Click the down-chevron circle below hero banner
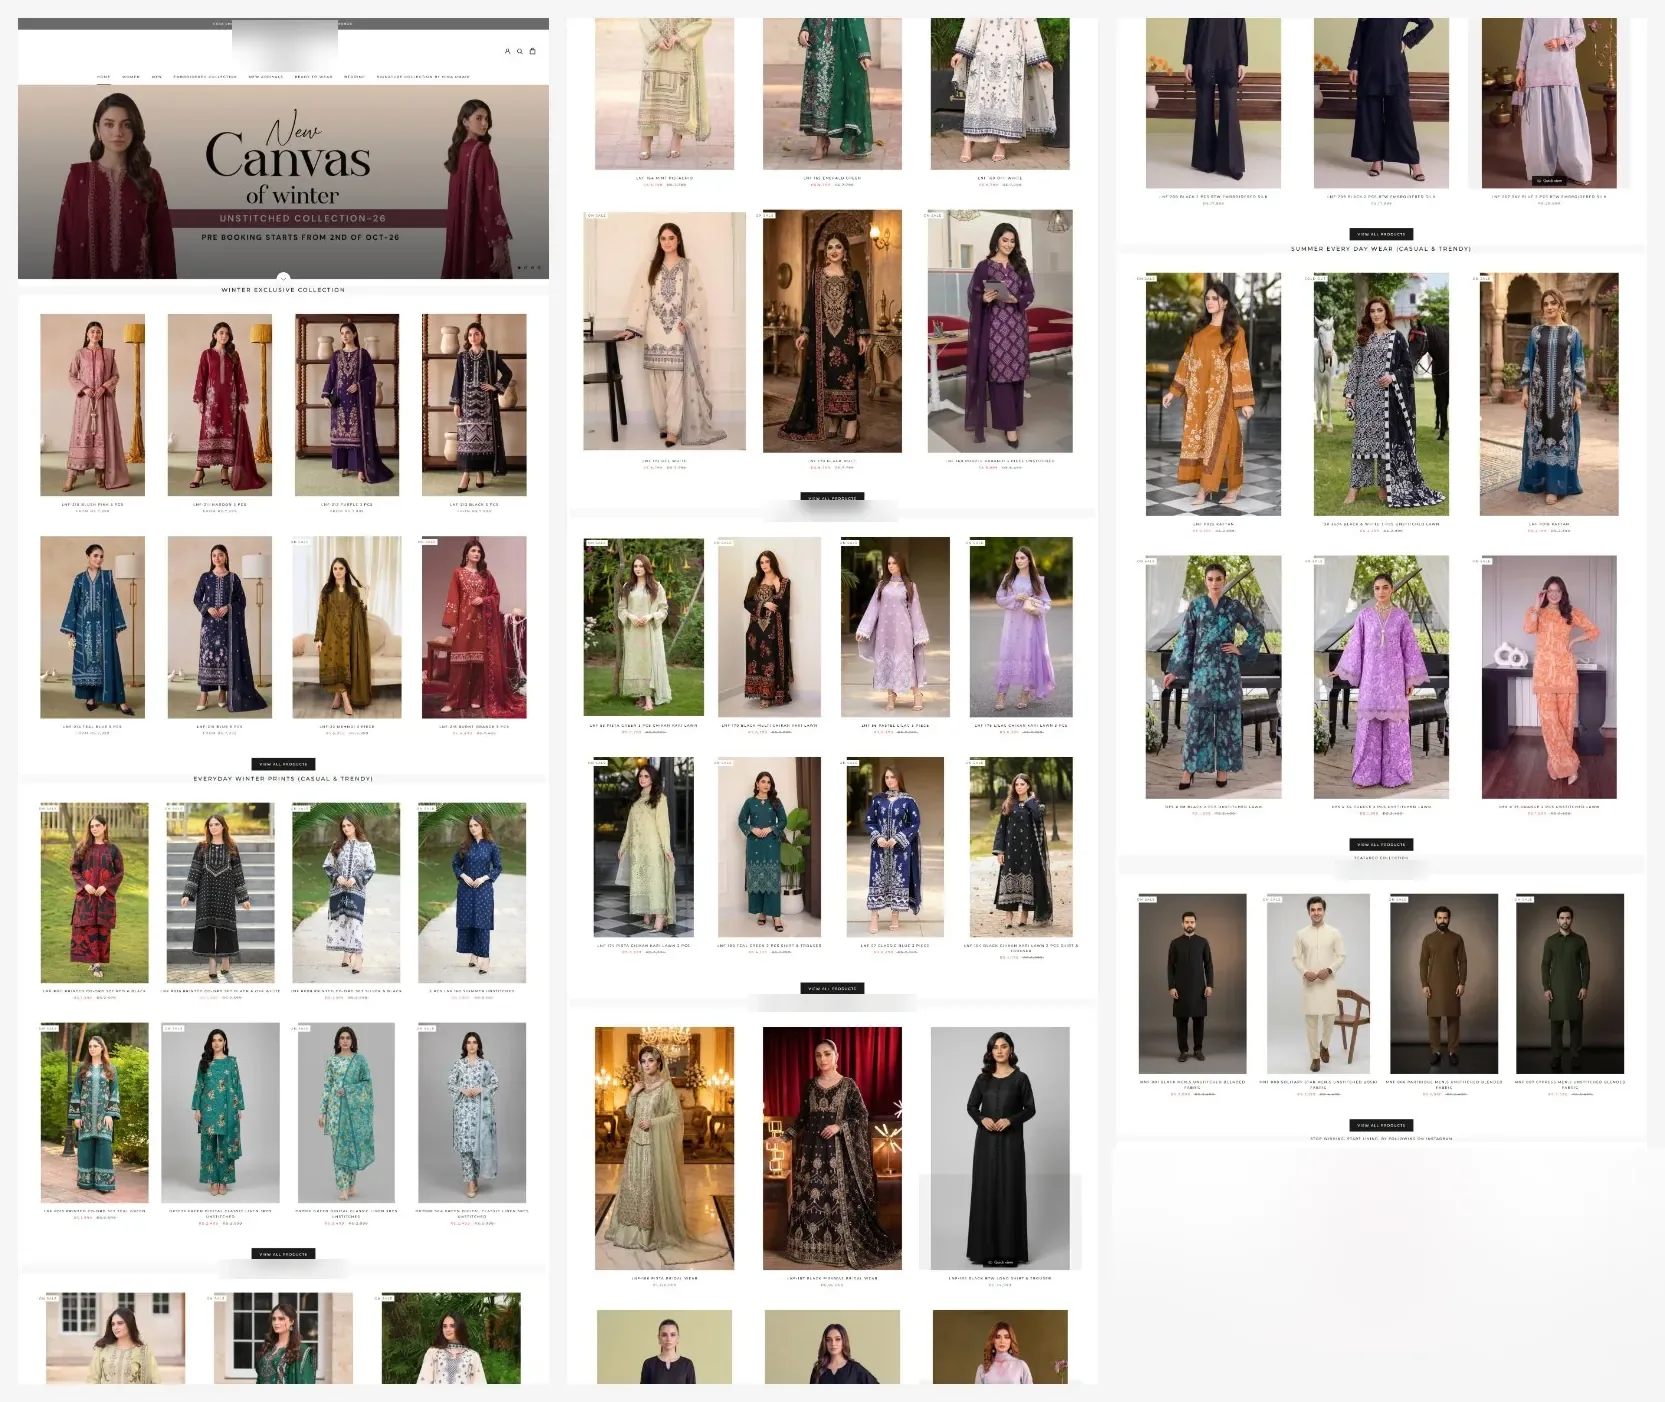Screen dimensions: 1665x1402 pos(283,278)
